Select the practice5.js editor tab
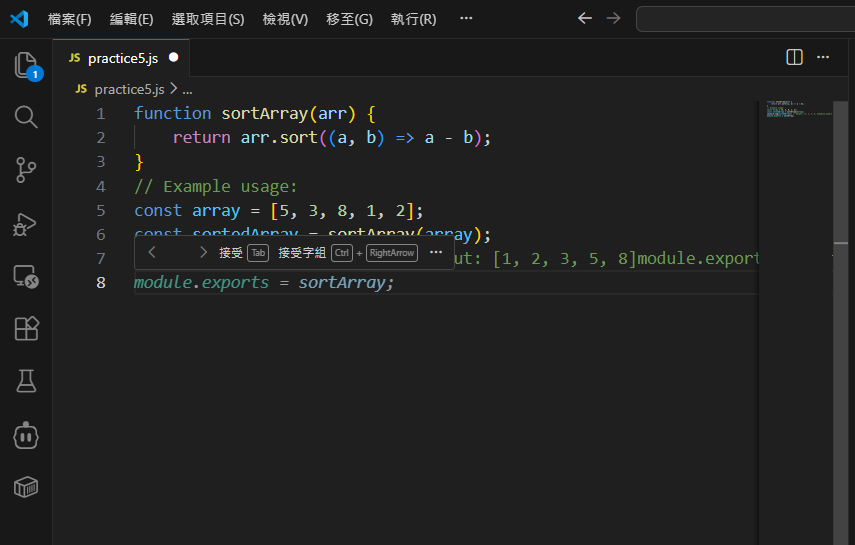 point(122,58)
